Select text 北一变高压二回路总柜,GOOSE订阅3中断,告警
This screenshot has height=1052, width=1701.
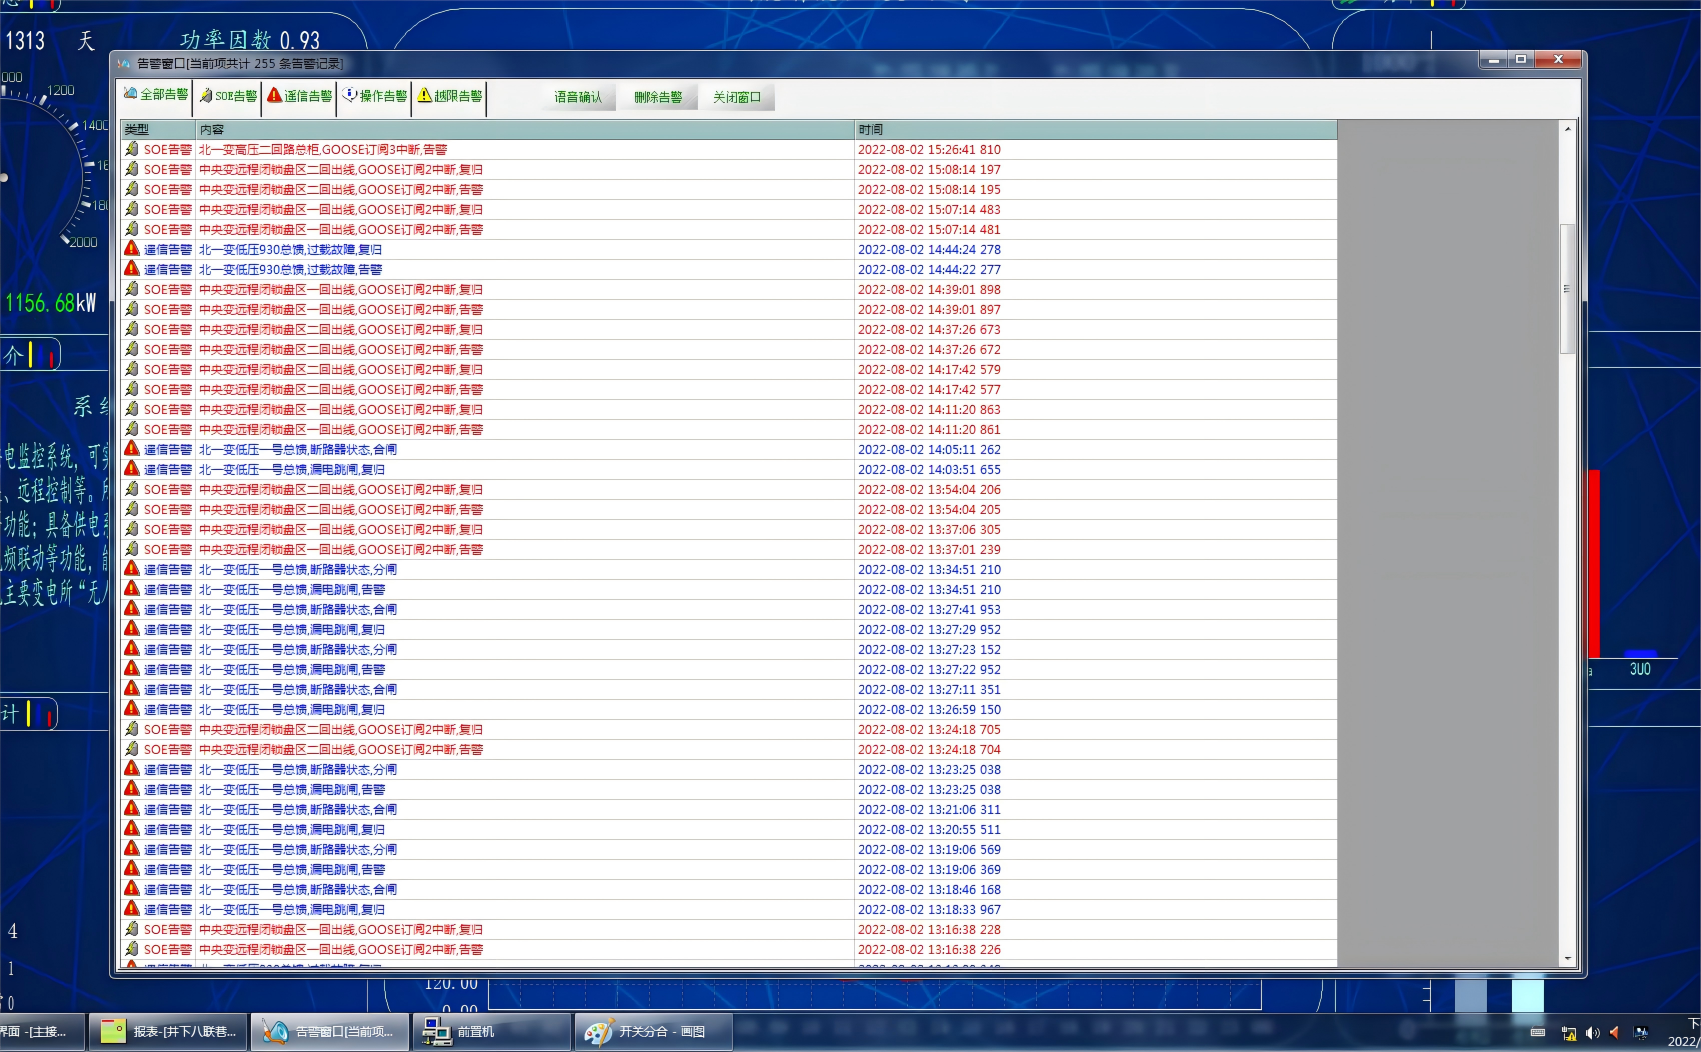[x=323, y=150]
